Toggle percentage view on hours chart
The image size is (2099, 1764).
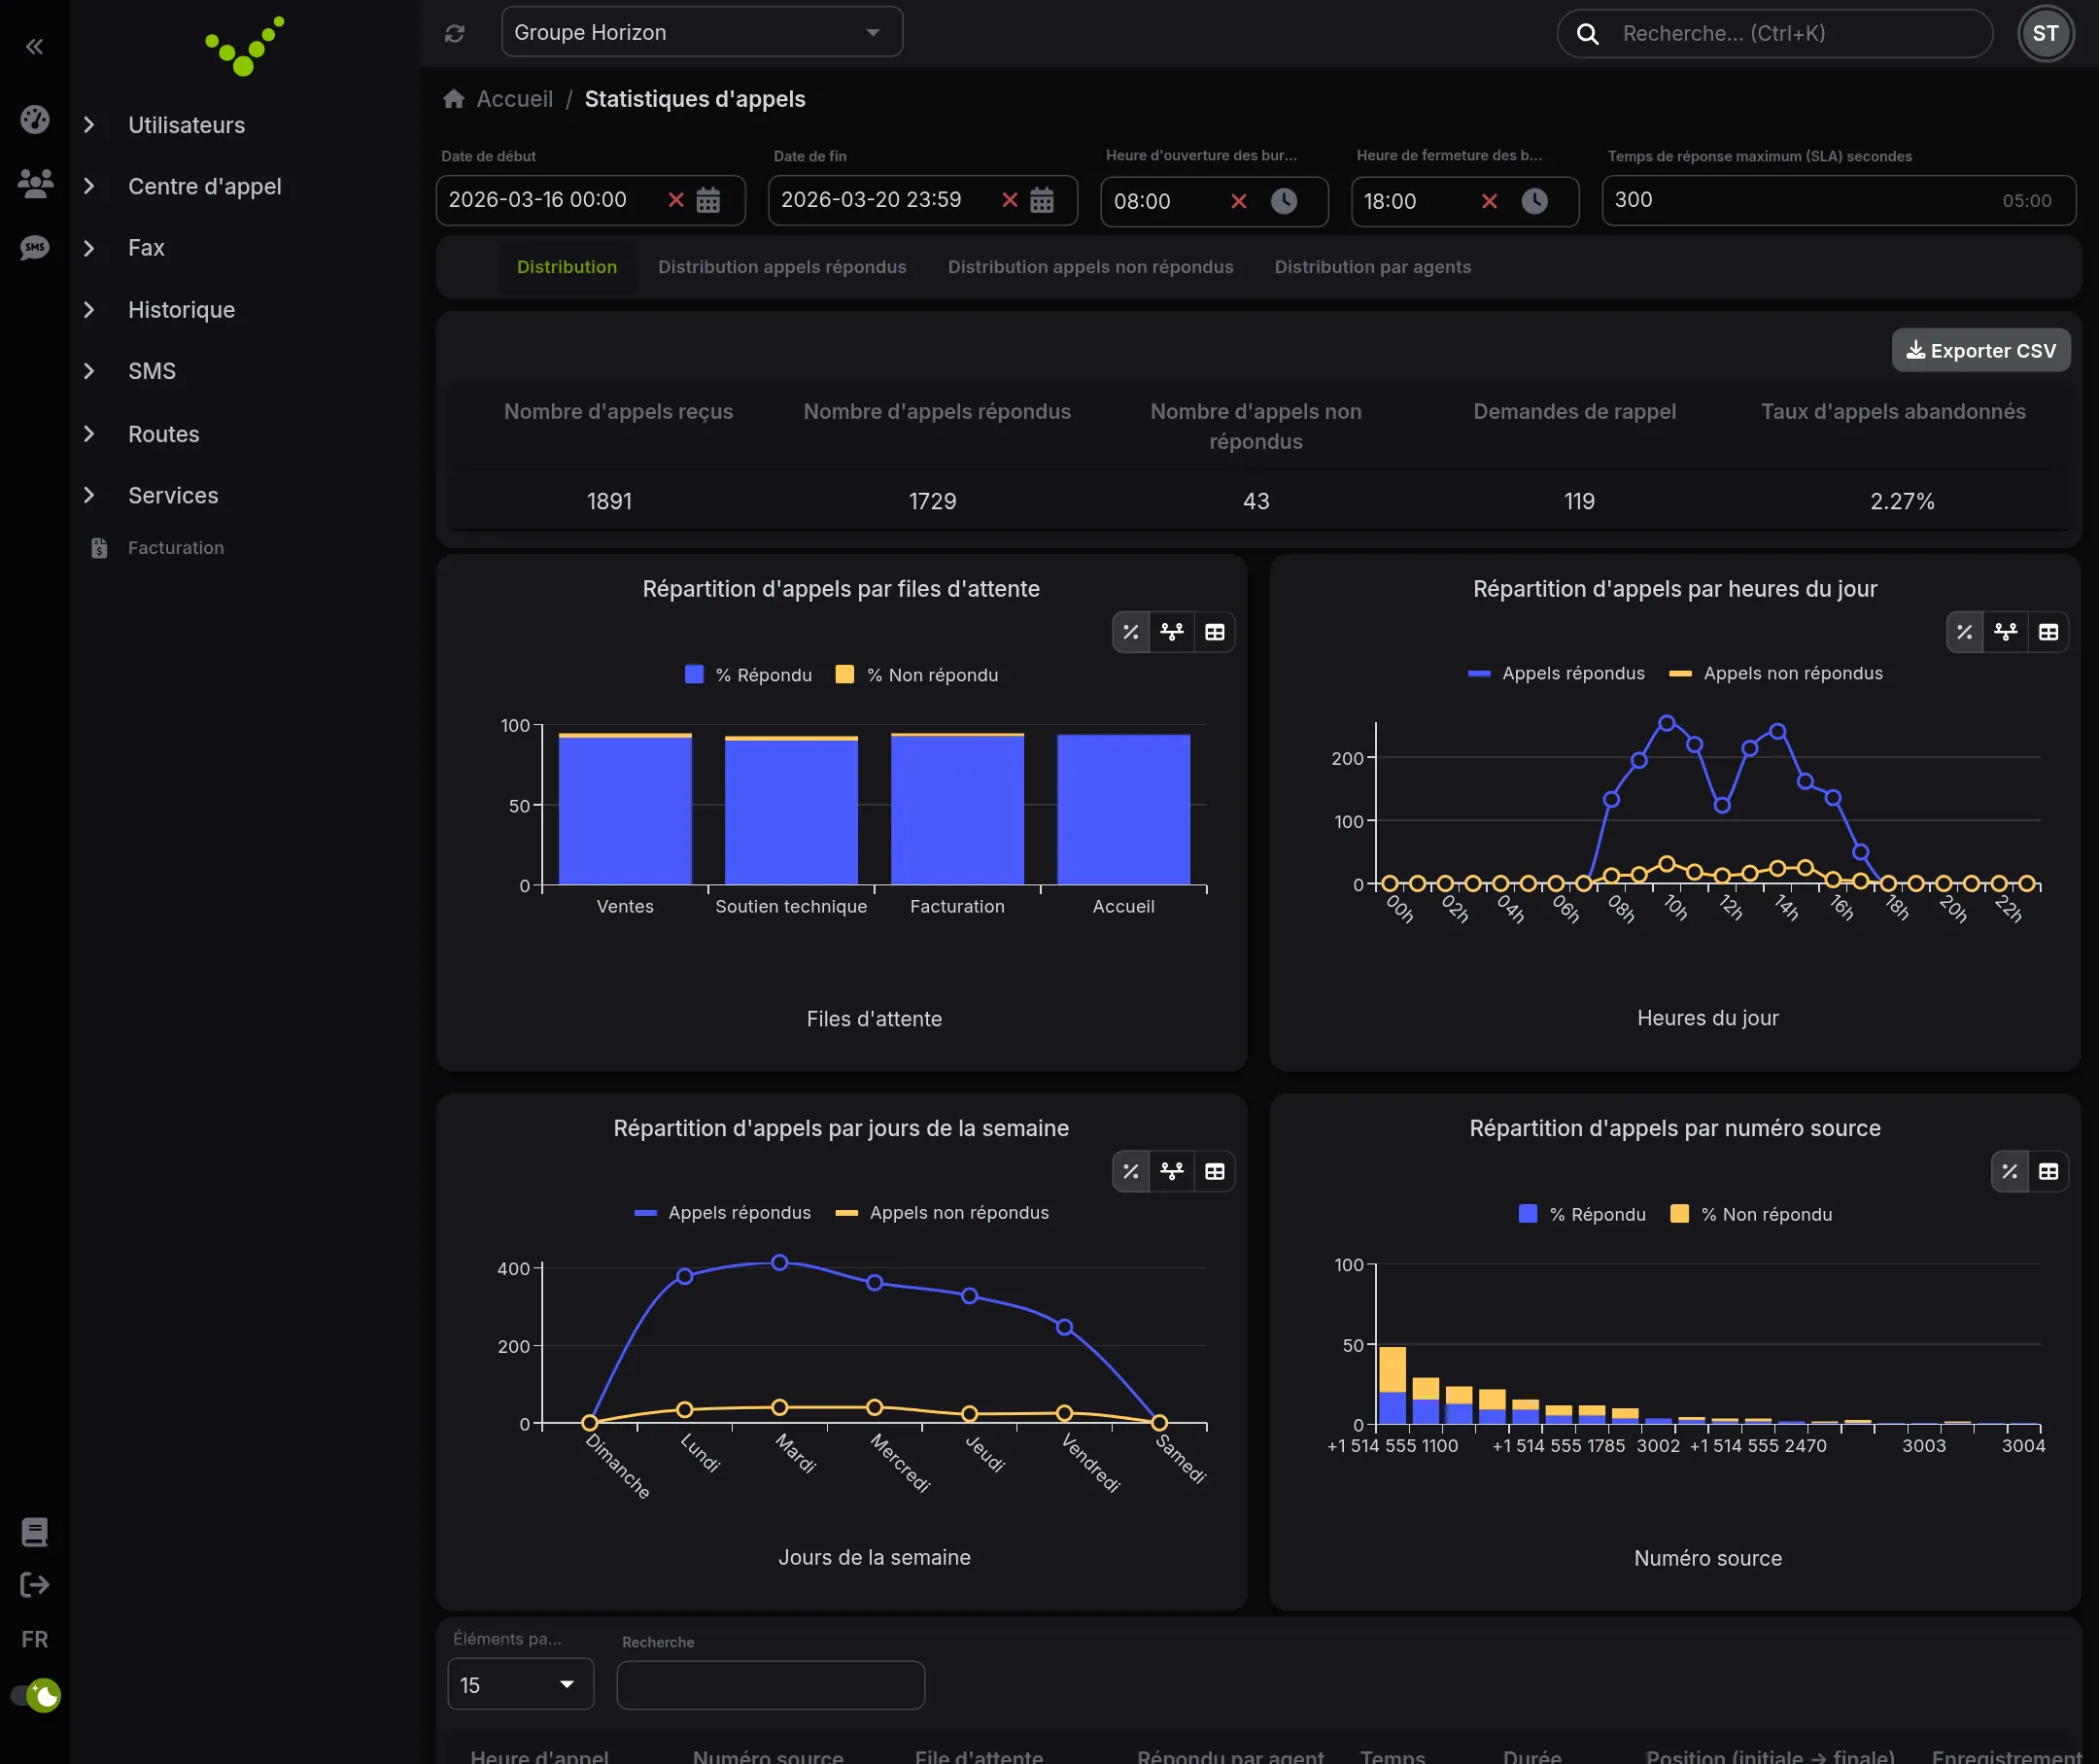coord(1964,632)
